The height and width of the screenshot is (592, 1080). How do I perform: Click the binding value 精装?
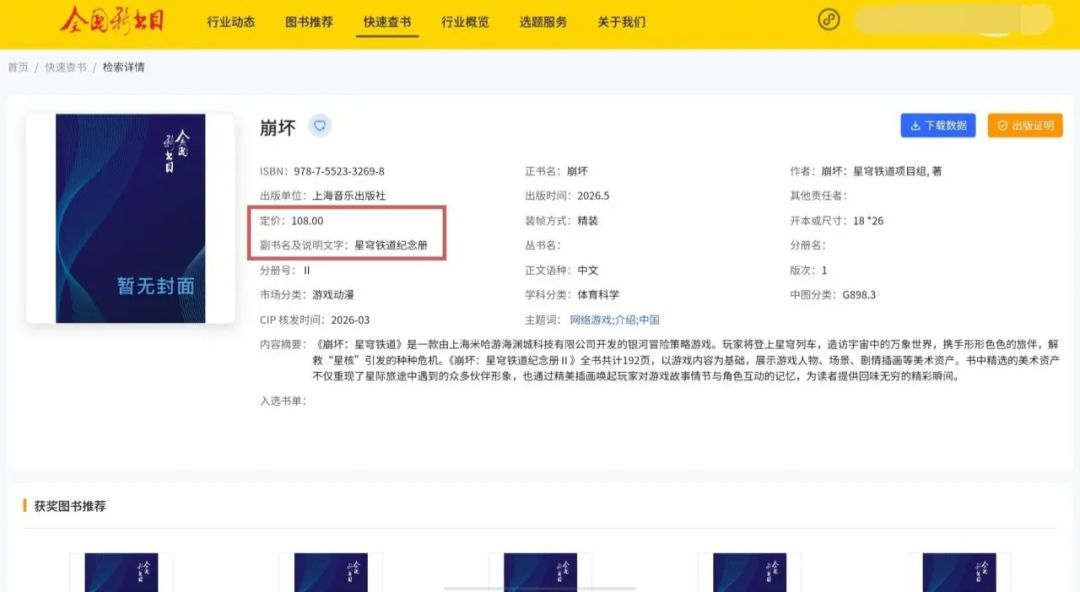coord(588,221)
